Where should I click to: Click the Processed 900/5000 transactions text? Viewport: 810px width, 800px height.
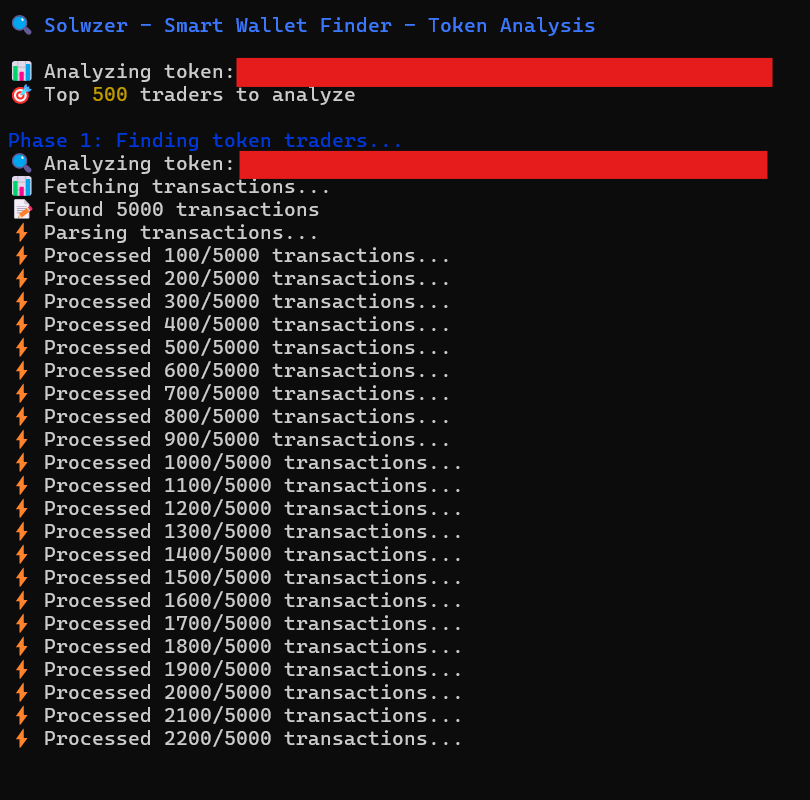coord(247,439)
